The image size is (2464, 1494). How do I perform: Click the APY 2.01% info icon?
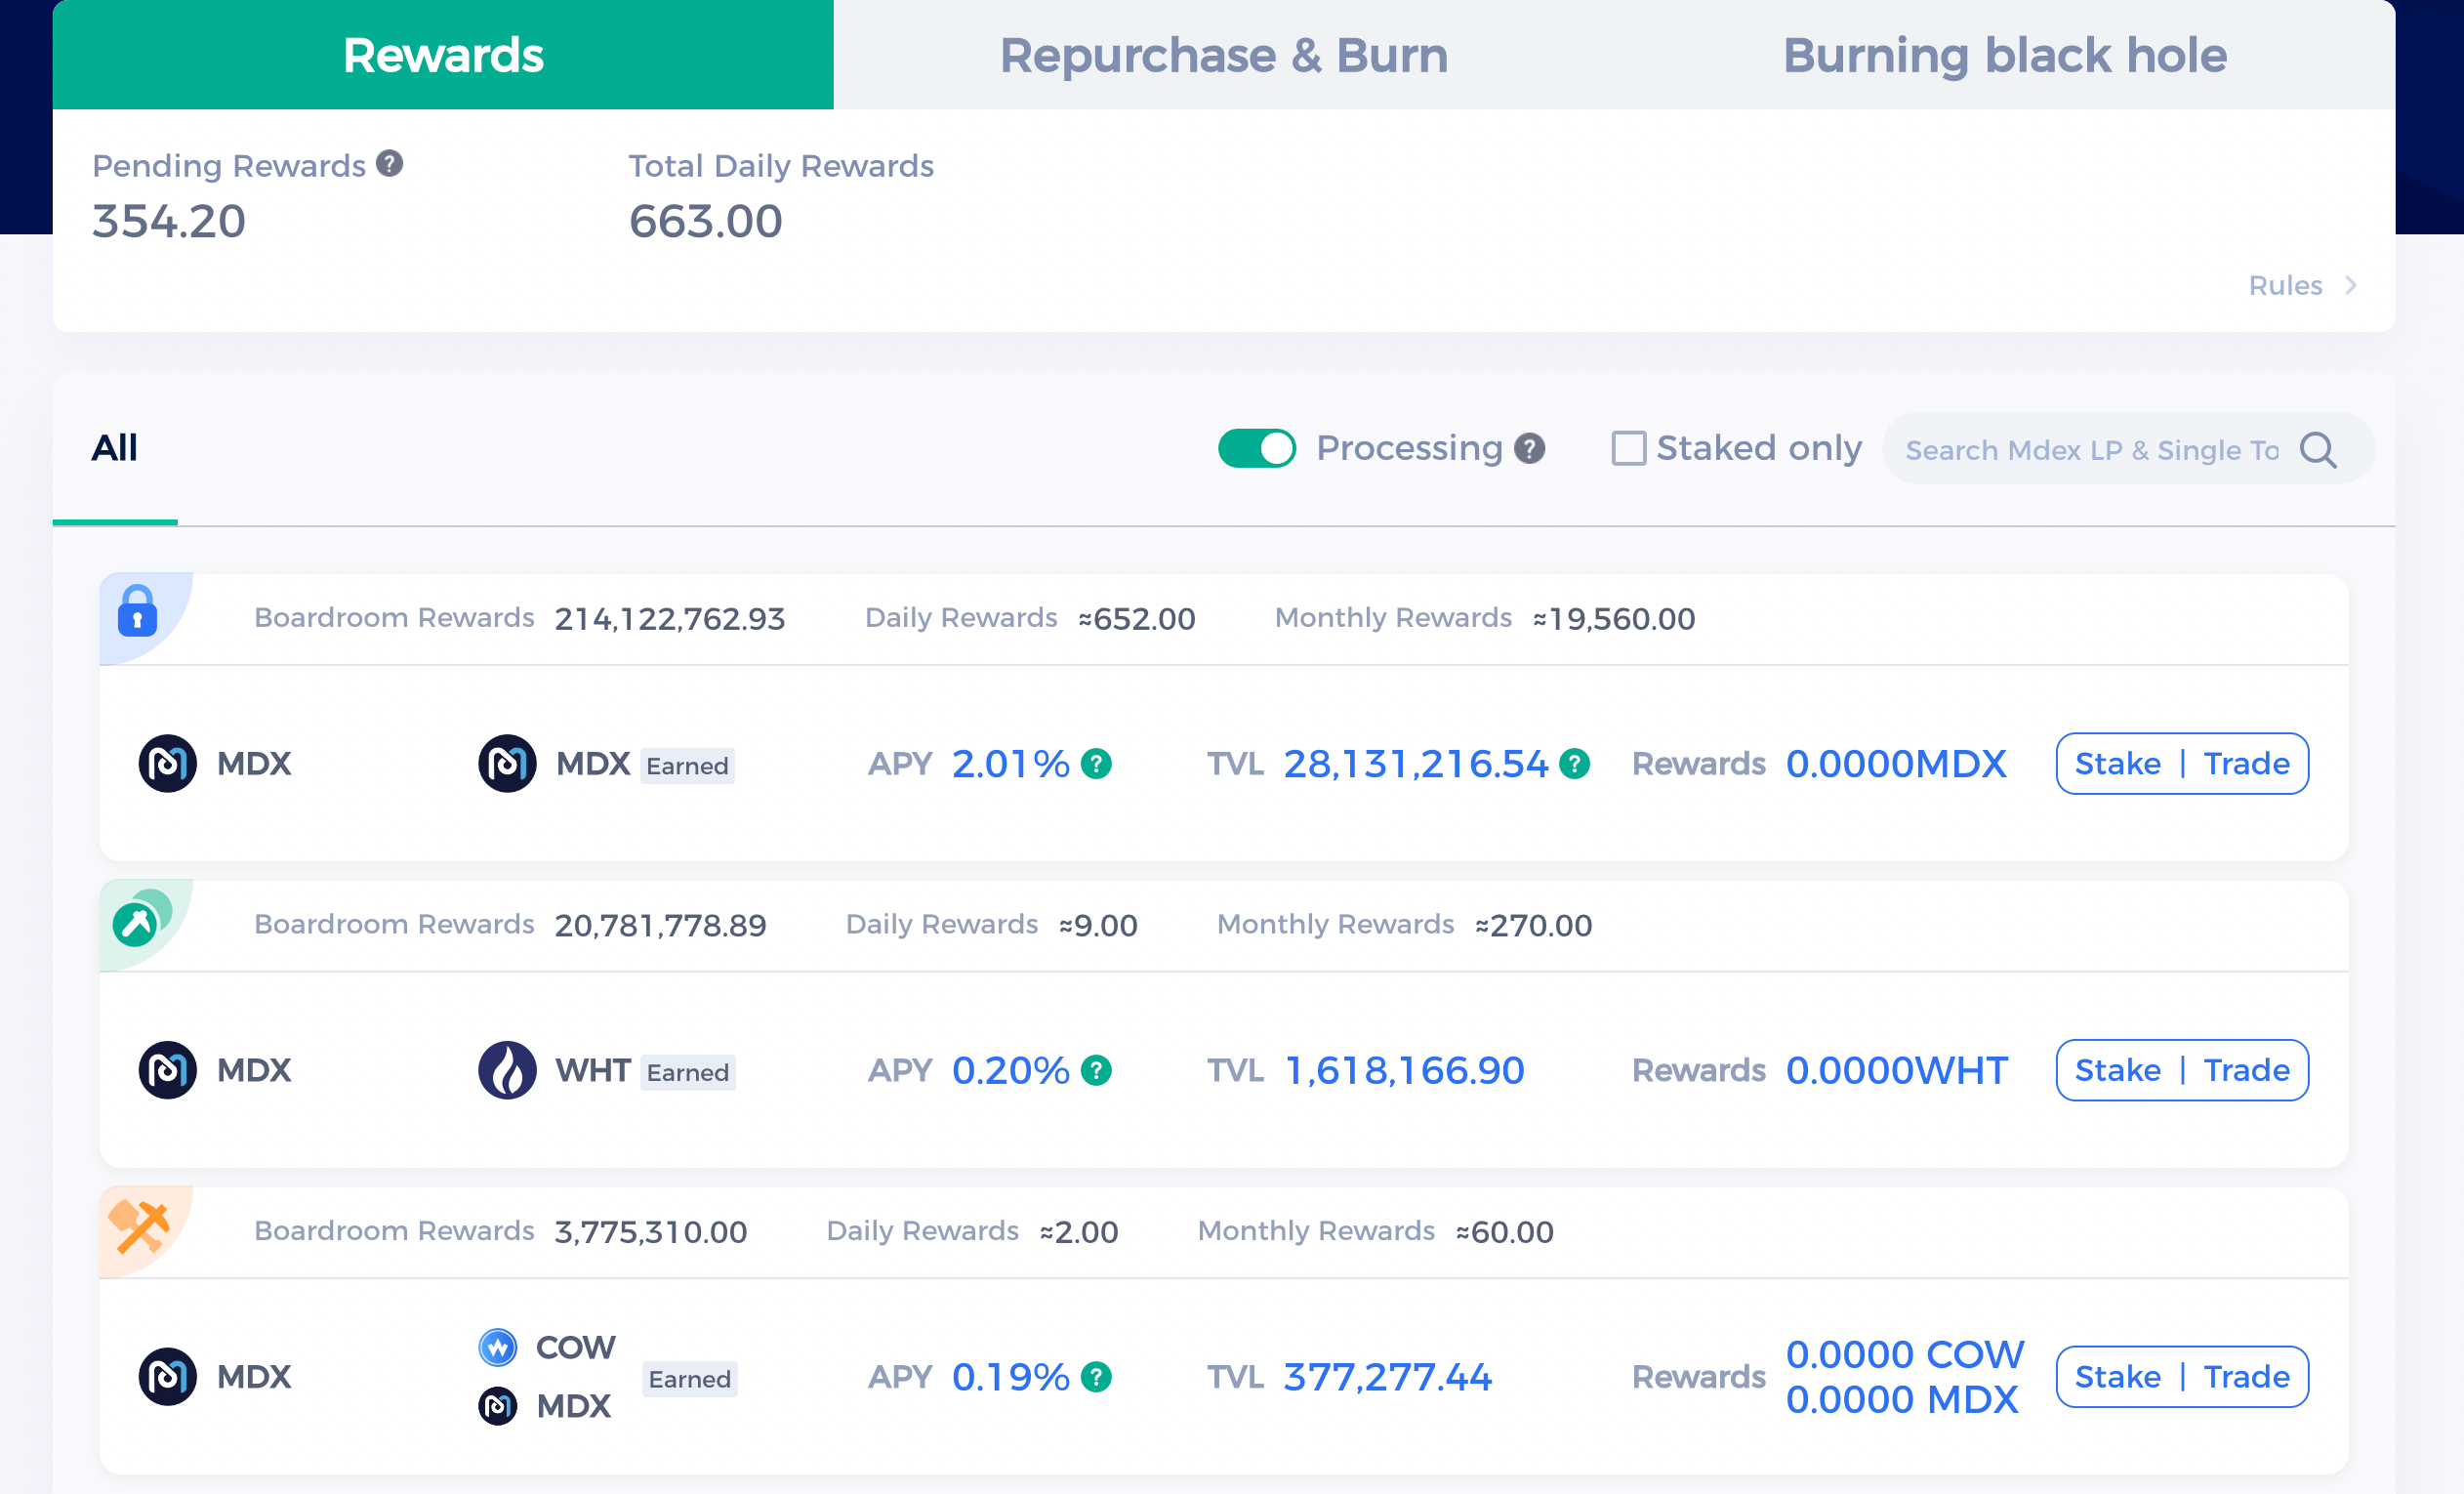[x=1096, y=764]
